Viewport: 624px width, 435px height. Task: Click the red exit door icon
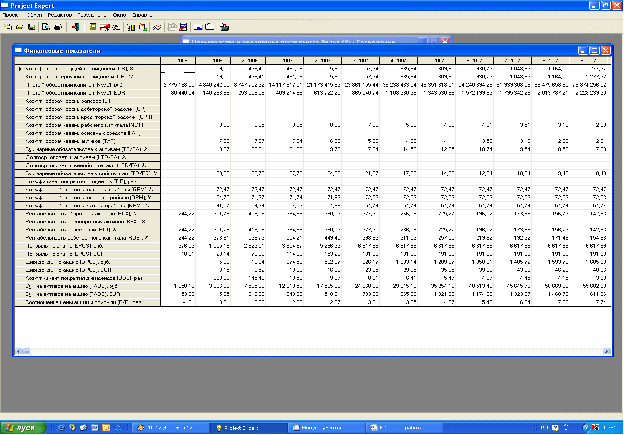(76, 27)
